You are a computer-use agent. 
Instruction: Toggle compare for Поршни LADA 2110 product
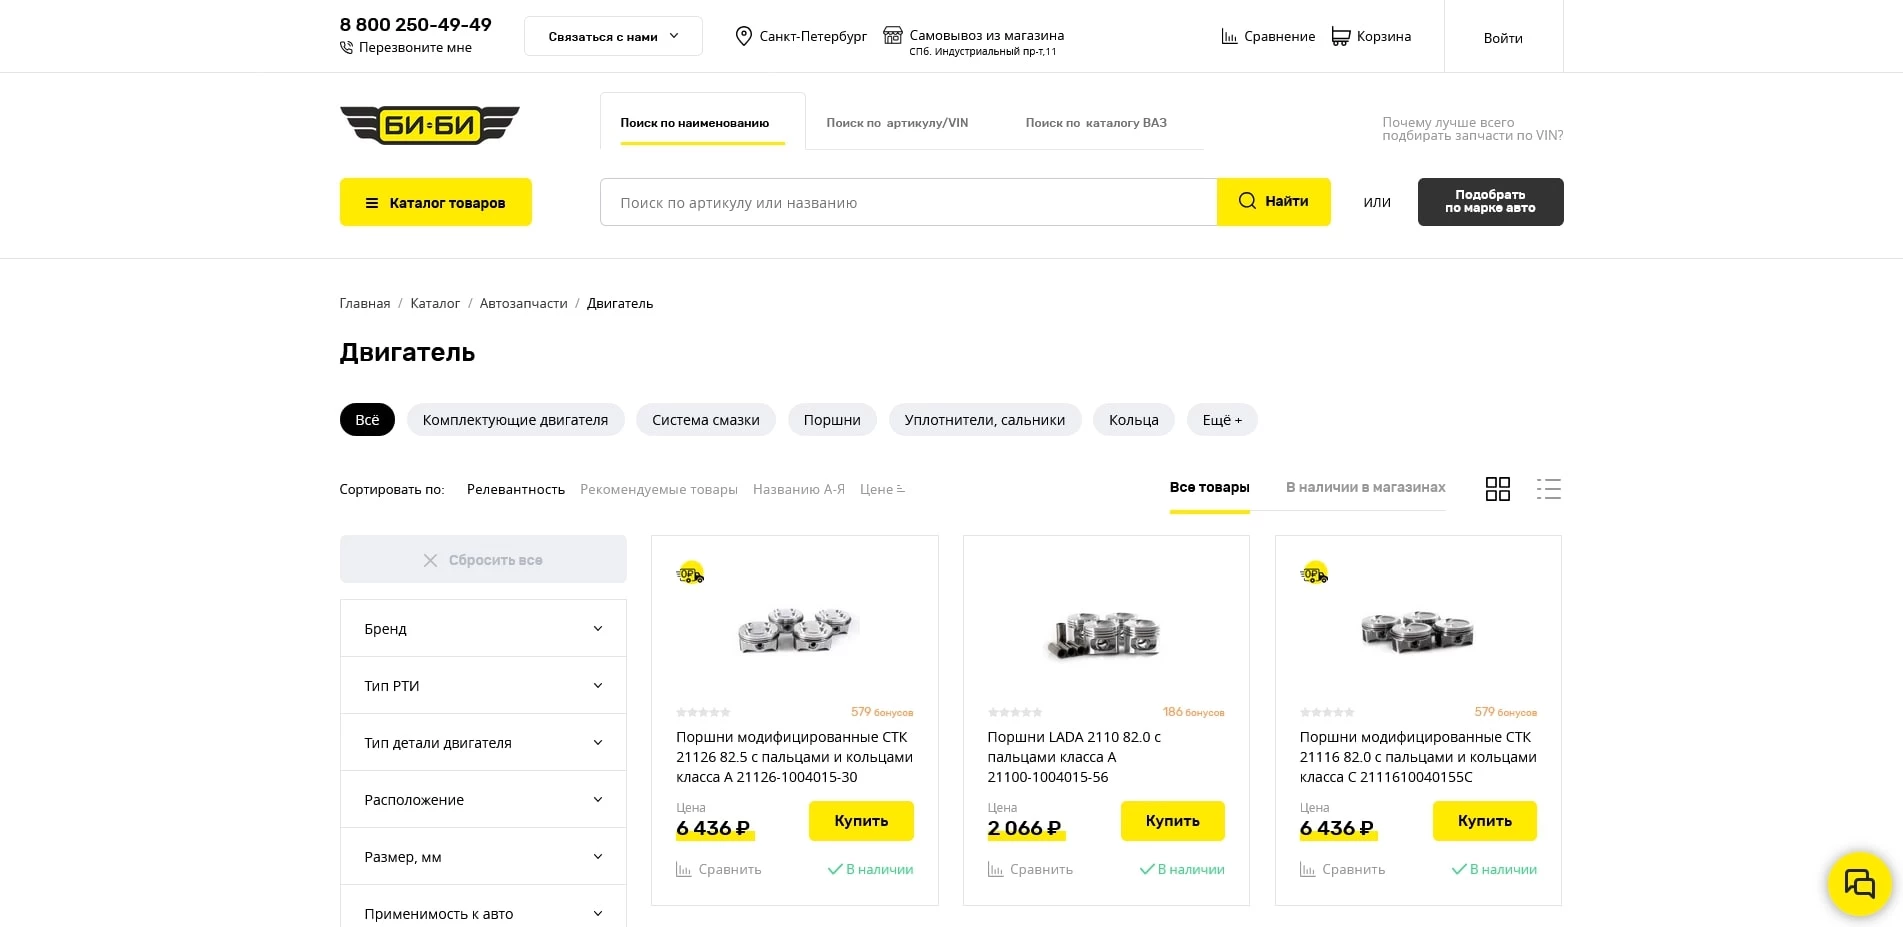click(1030, 870)
